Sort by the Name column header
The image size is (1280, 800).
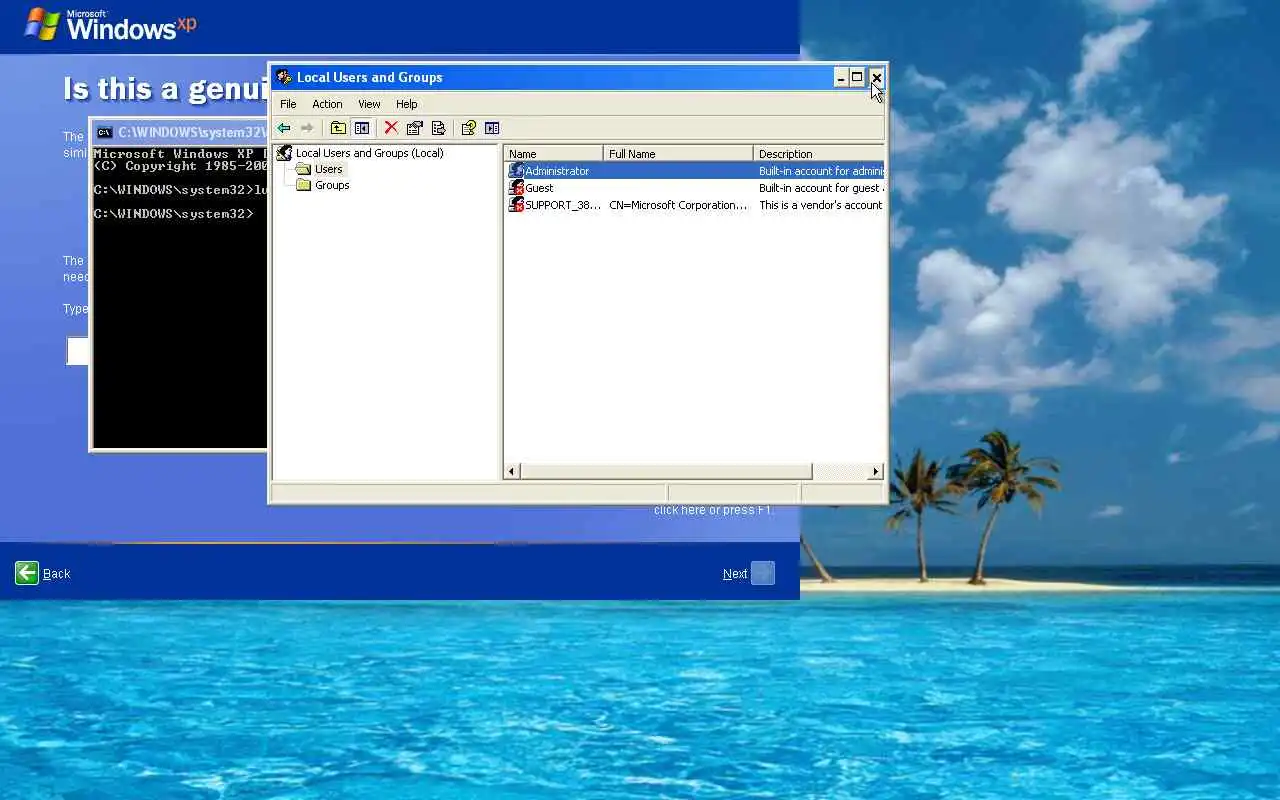coord(554,154)
